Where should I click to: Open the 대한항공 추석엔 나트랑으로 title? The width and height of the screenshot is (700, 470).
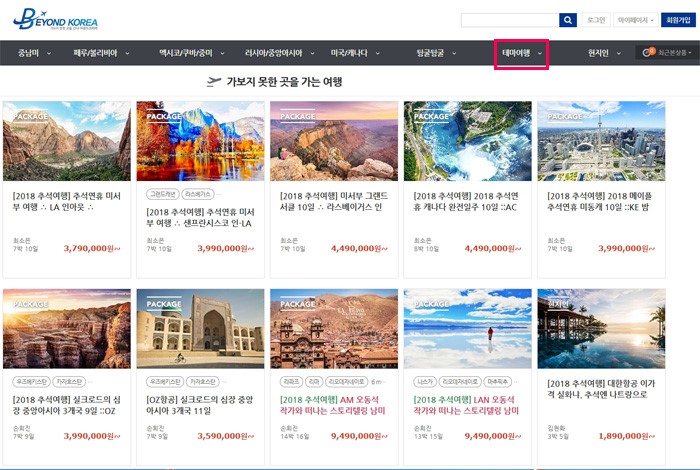pyautogui.click(x=601, y=389)
